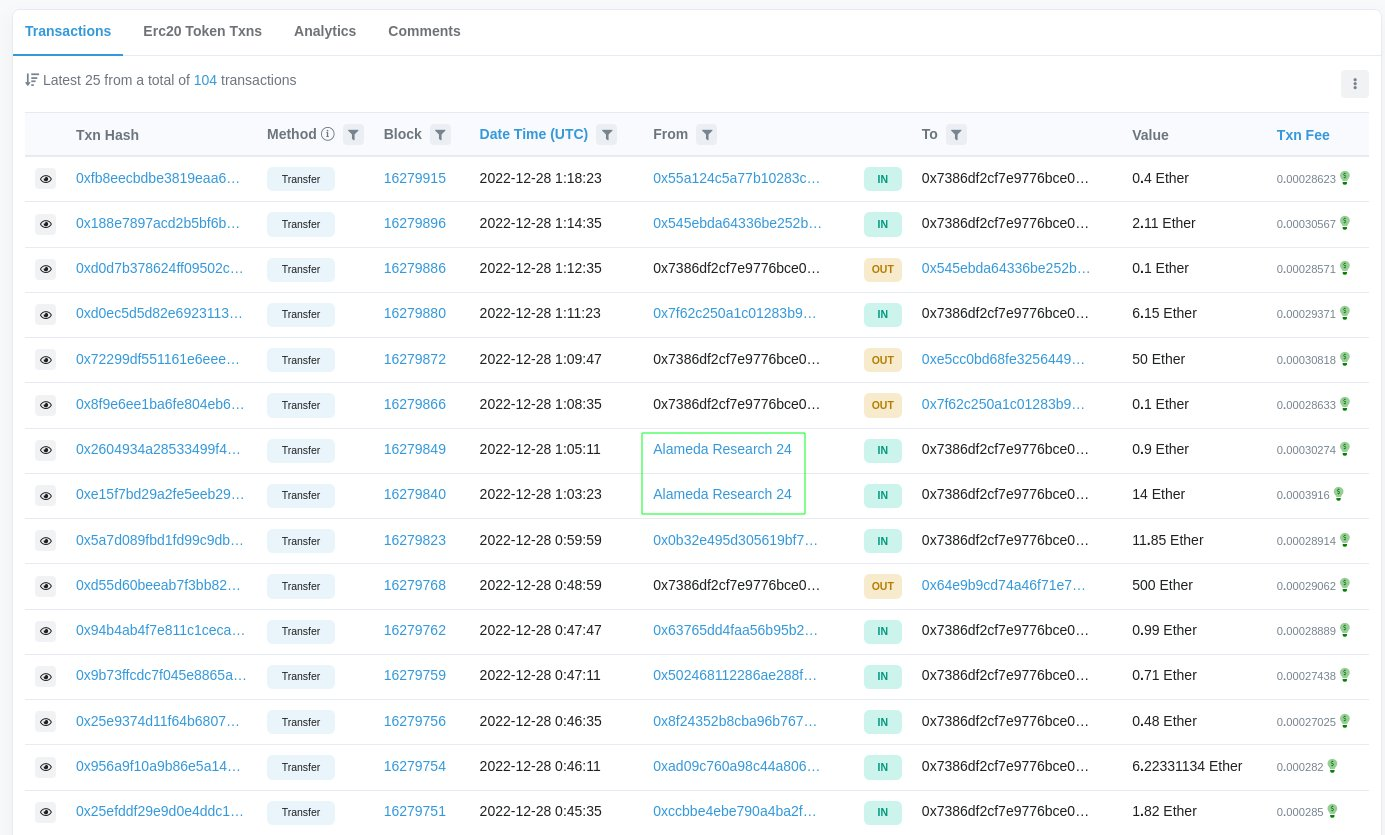Click the sort icon beside Latest 25

32,80
